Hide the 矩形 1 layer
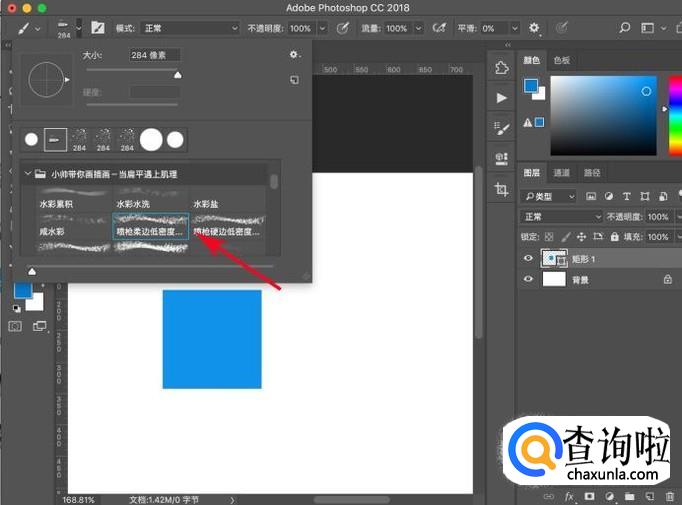The height and width of the screenshot is (505, 682). point(529,258)
